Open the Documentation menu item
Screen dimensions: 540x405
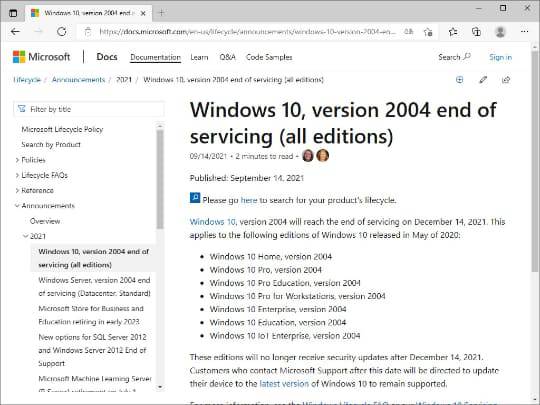pyautogui.click(x=155, y=57)
